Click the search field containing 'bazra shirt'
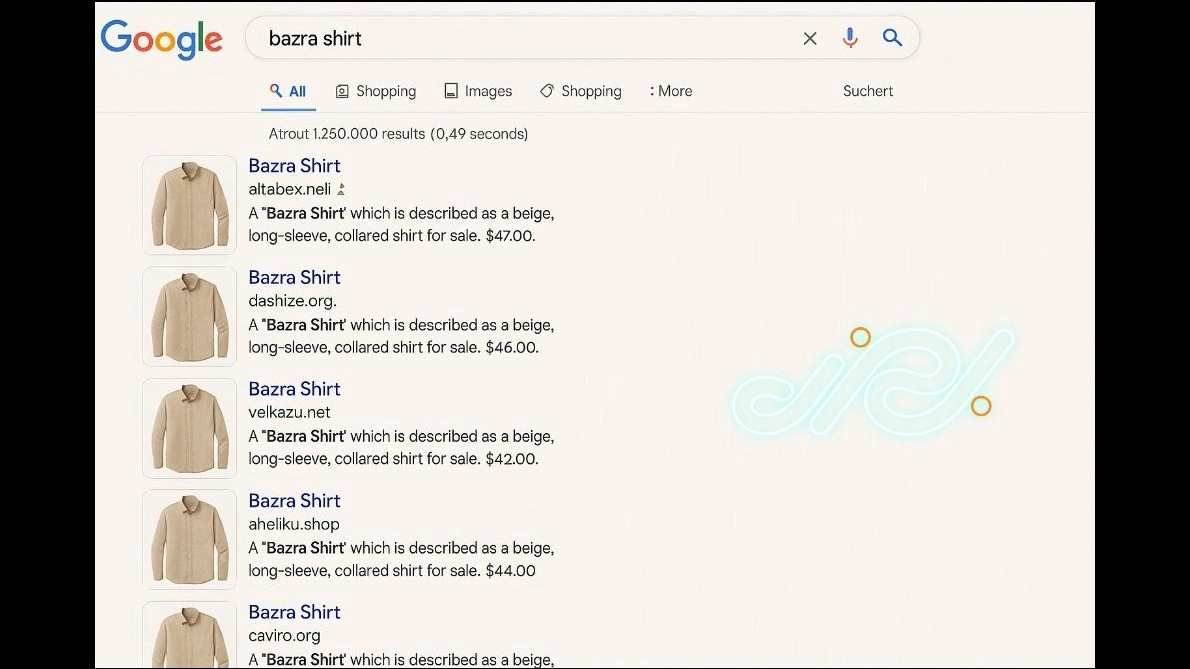The height and width of the screenshot is (669, 1190). click(x=582, y=38)
